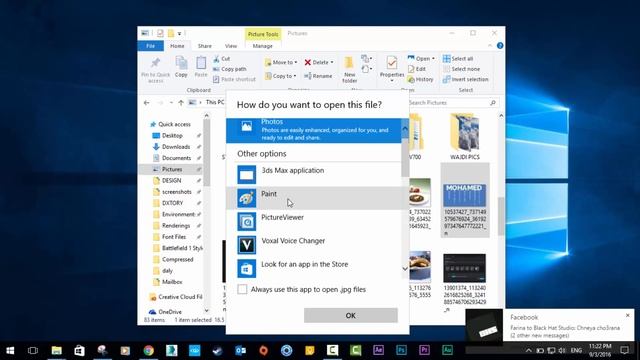Choose Voxal Voice Changer app

(314, 245)
